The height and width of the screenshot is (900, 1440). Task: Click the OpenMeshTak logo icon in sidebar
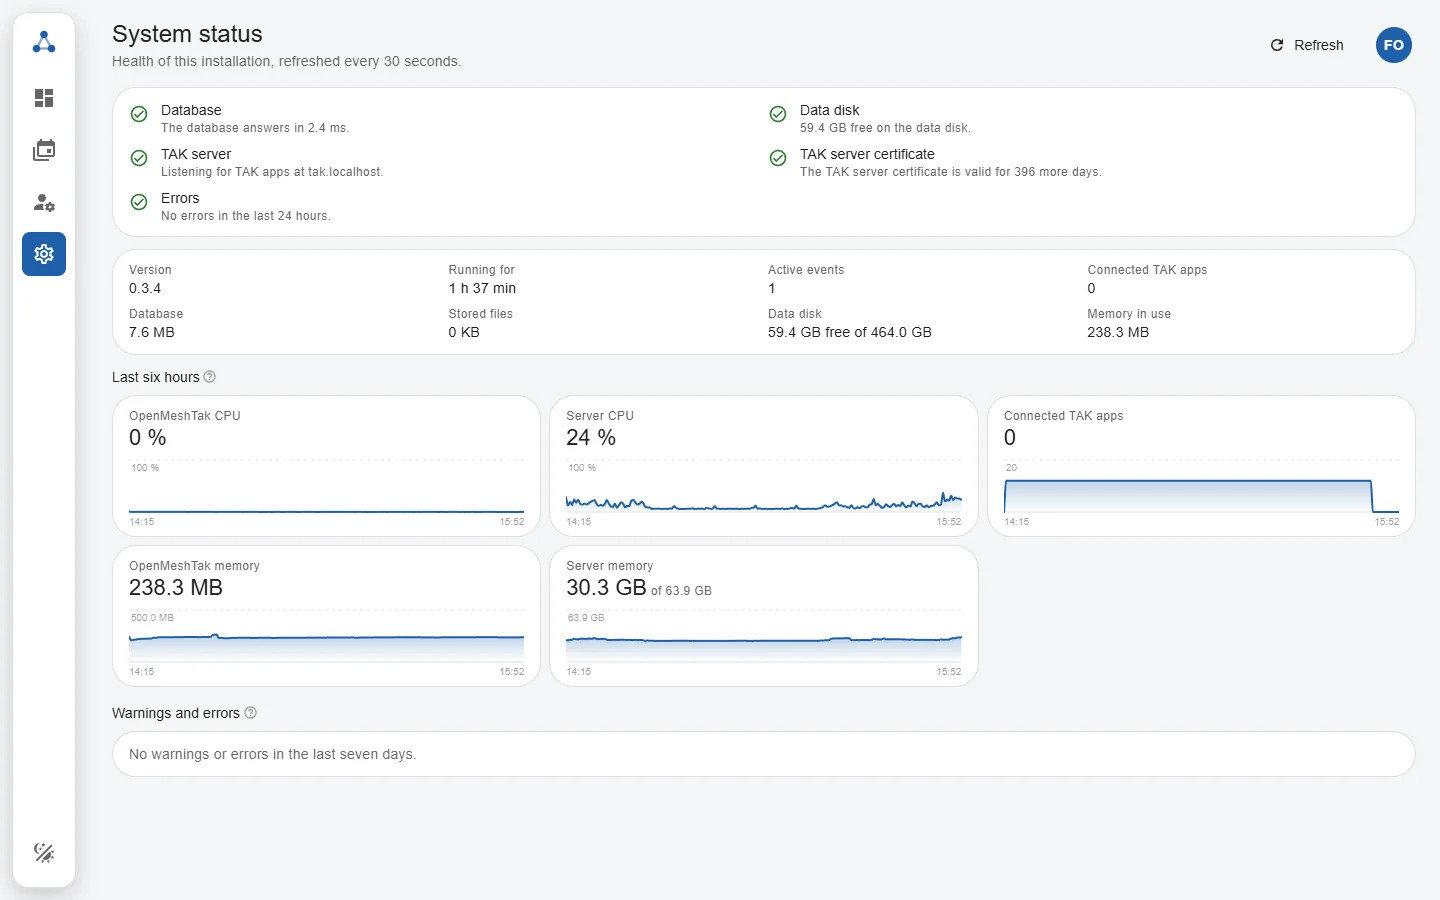tap(44, 42)
